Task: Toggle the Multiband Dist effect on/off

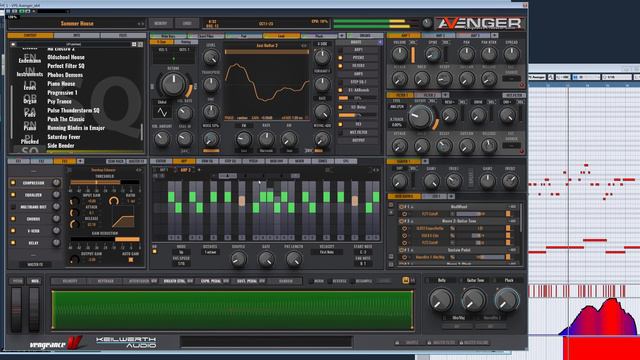Action: point(13,207)
